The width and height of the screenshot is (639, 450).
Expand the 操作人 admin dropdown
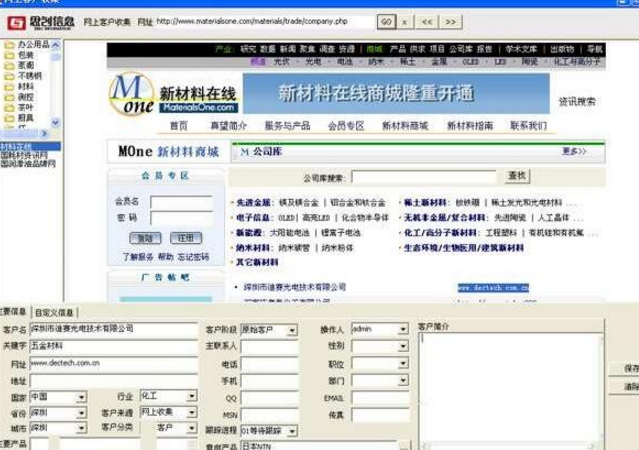tap(402, 329)
